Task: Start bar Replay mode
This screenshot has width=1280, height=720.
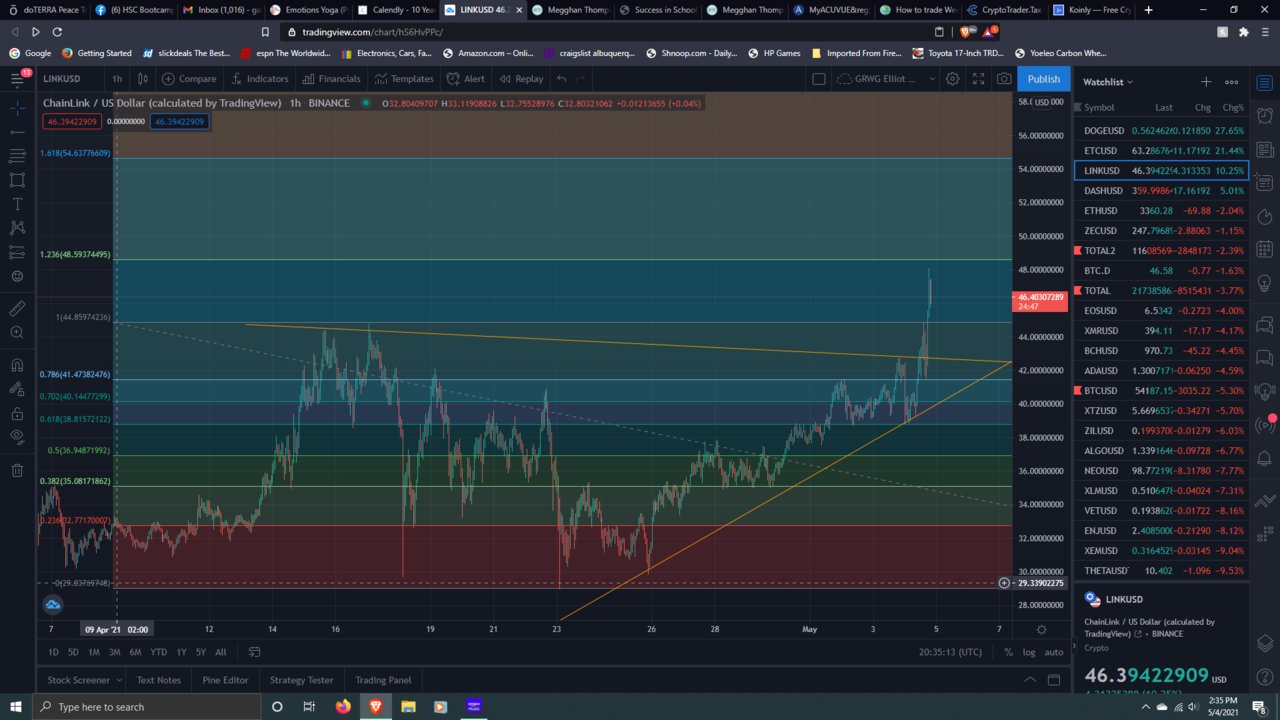Action: point(521,79)
